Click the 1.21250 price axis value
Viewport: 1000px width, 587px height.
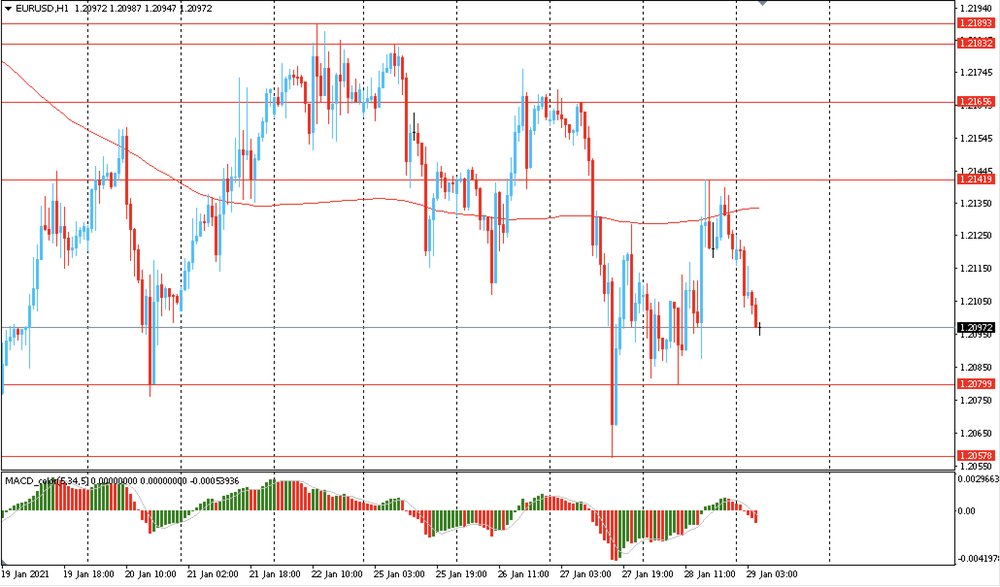coord(976,236)
